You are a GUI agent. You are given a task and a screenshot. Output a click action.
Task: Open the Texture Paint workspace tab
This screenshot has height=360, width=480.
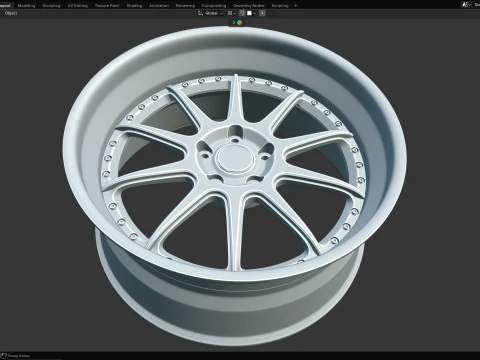tap(107, 5)
